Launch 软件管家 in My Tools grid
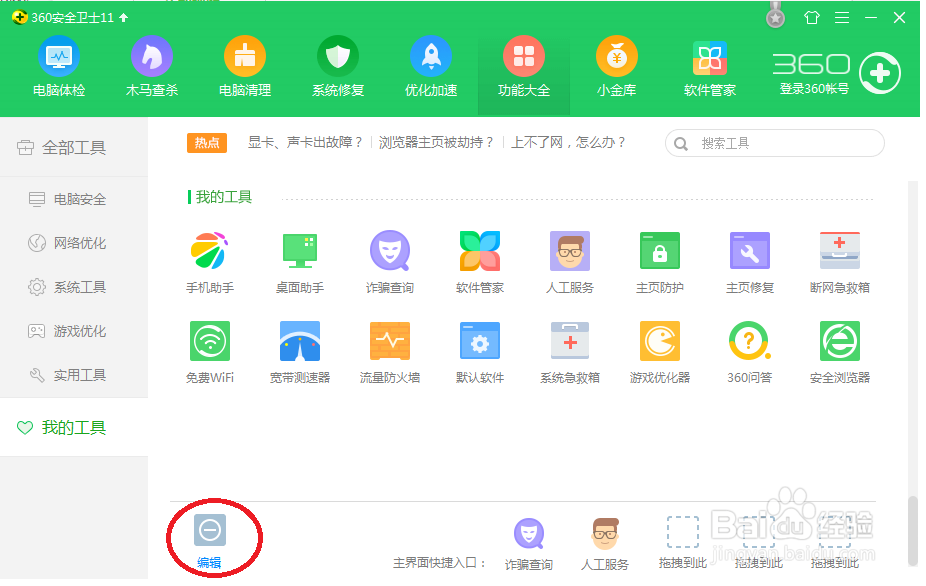926x586 pixels. click(x=480, y=262)
